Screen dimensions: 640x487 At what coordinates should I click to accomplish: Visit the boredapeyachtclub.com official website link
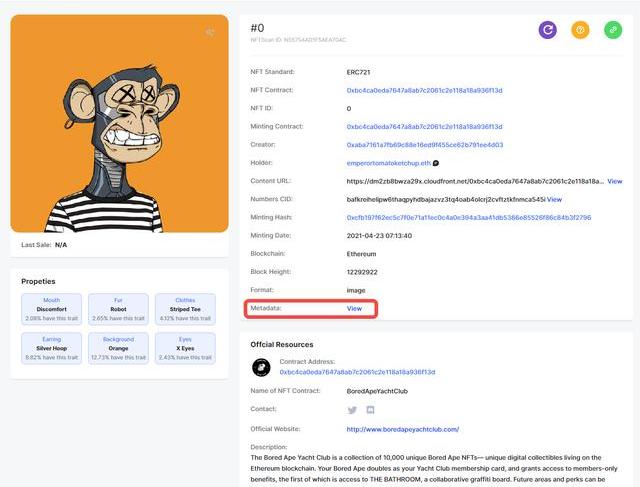[403, 429]
